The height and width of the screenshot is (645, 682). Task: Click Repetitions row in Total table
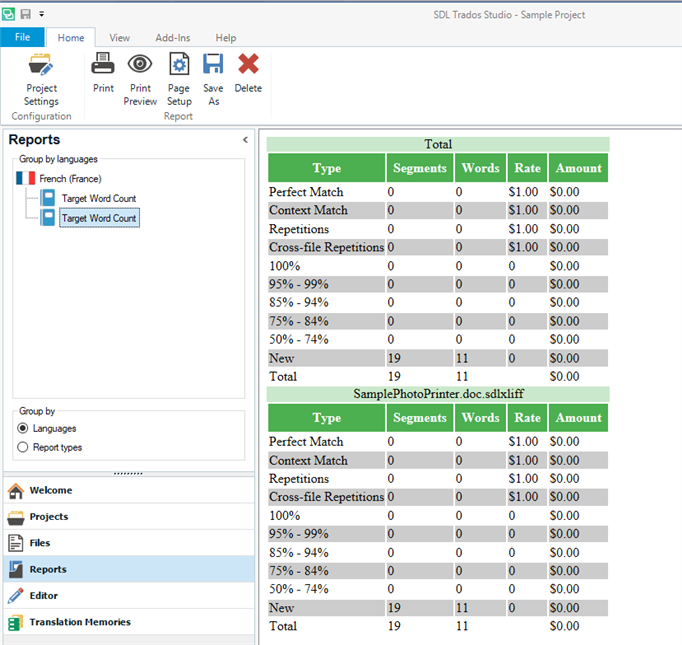(438, 229)
